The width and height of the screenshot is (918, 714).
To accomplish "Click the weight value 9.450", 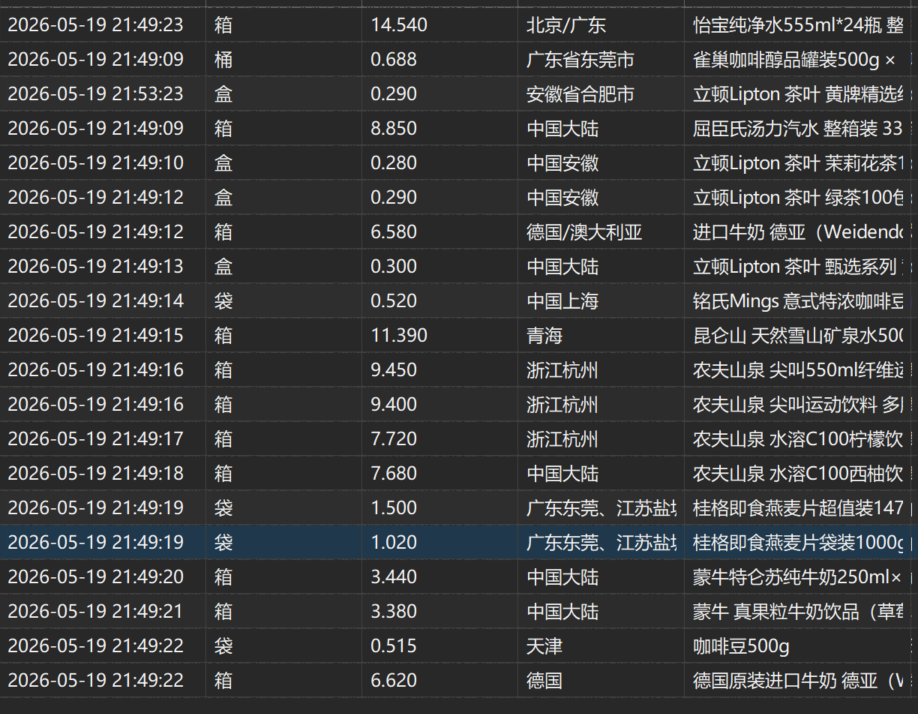I will [393, 370].
